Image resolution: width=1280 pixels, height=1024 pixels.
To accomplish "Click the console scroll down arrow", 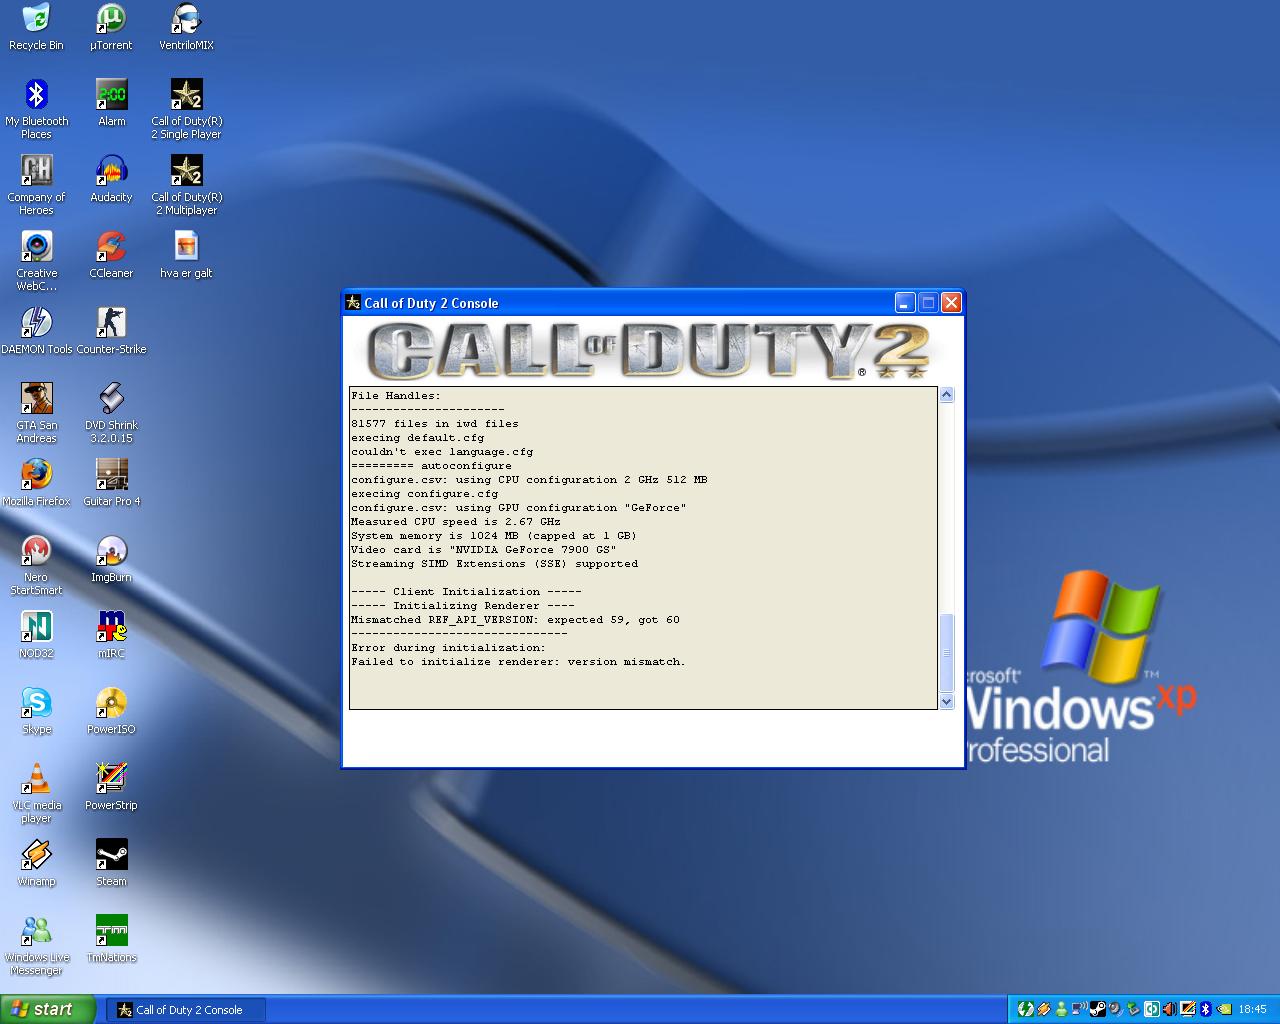I will tap(946, 702).
